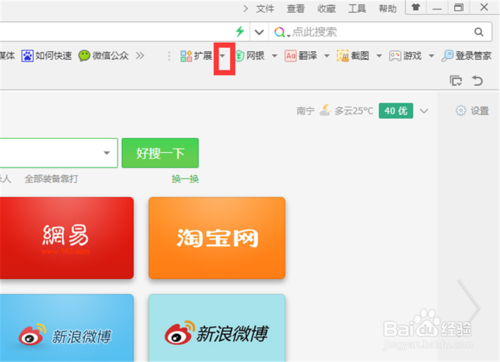Click the tab list window icon

pyautogui.click(x=456, y=81)
